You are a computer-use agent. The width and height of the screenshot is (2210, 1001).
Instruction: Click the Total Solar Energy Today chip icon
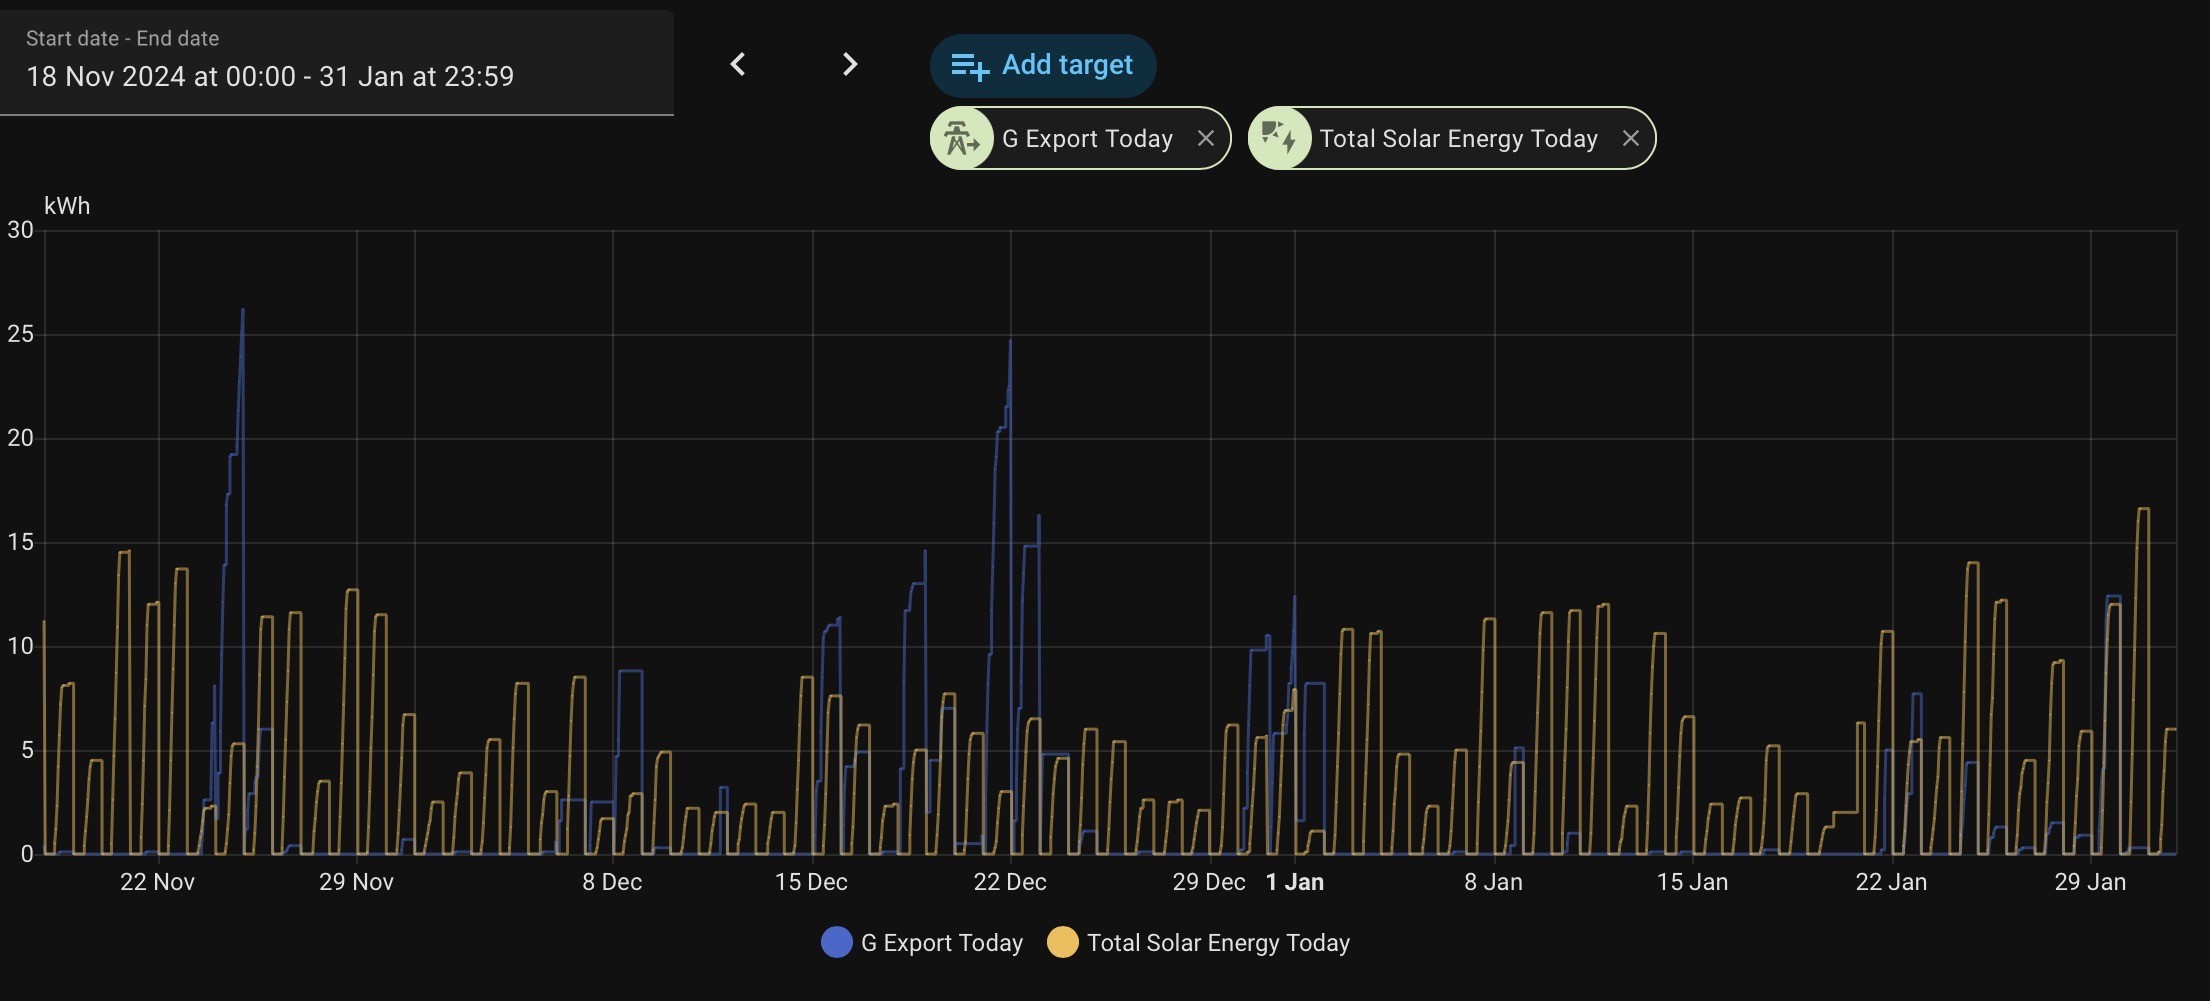[x=1279, y=139]
